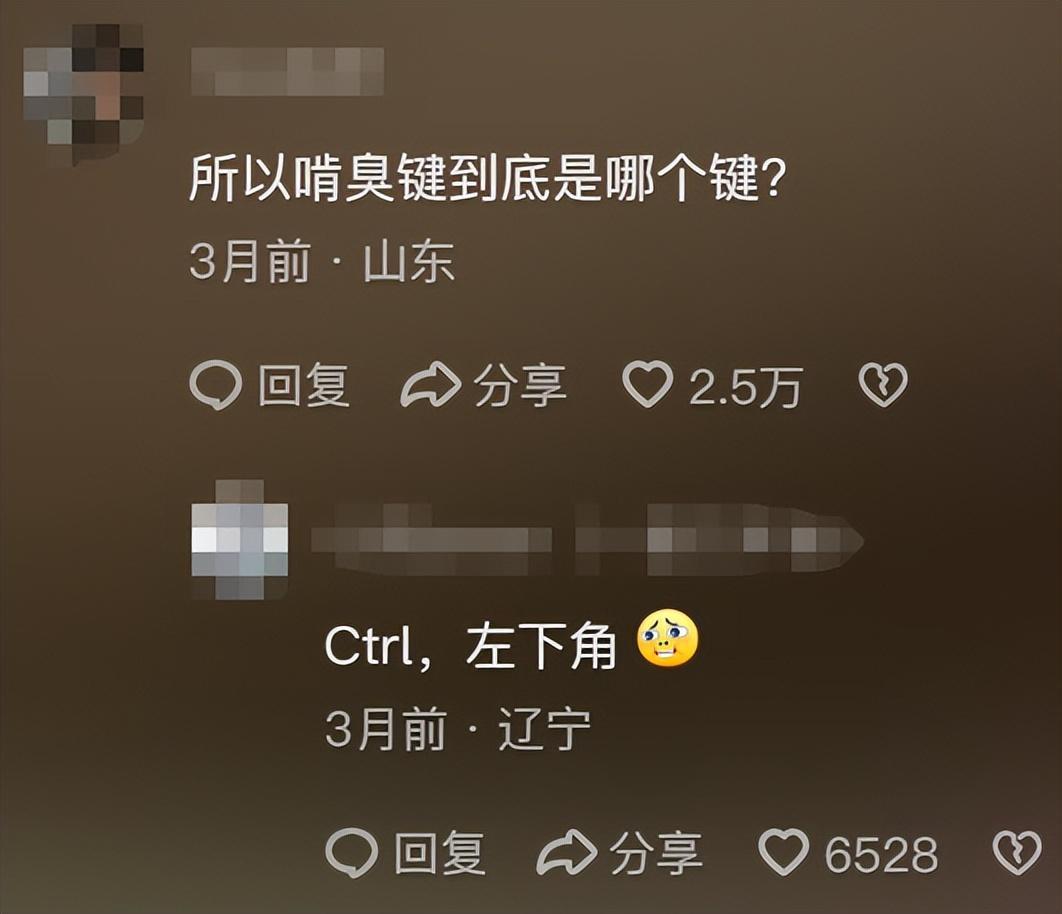Viewport: 1062px width, 914px height.
Task: Tap the broken-heart dislike on Shandong comment
Action: click(x=883, y=385)
